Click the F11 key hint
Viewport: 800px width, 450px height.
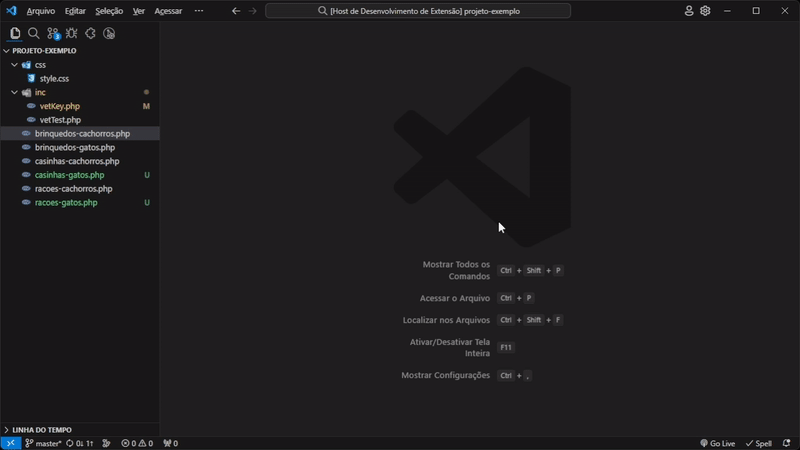[x=506, y=347]
